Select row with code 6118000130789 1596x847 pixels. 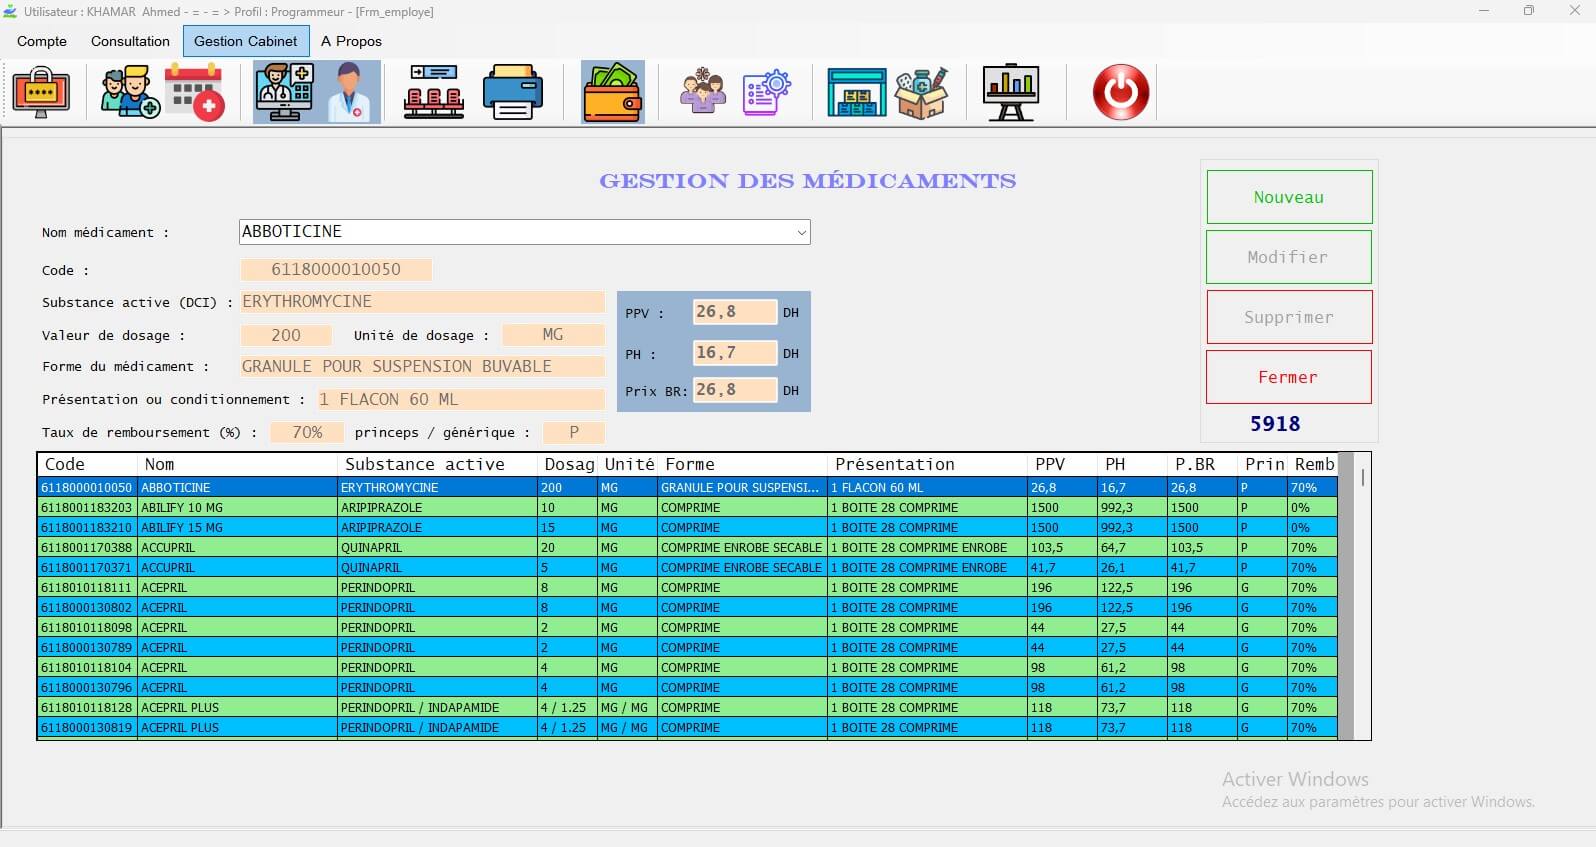(x=687, y=647)
